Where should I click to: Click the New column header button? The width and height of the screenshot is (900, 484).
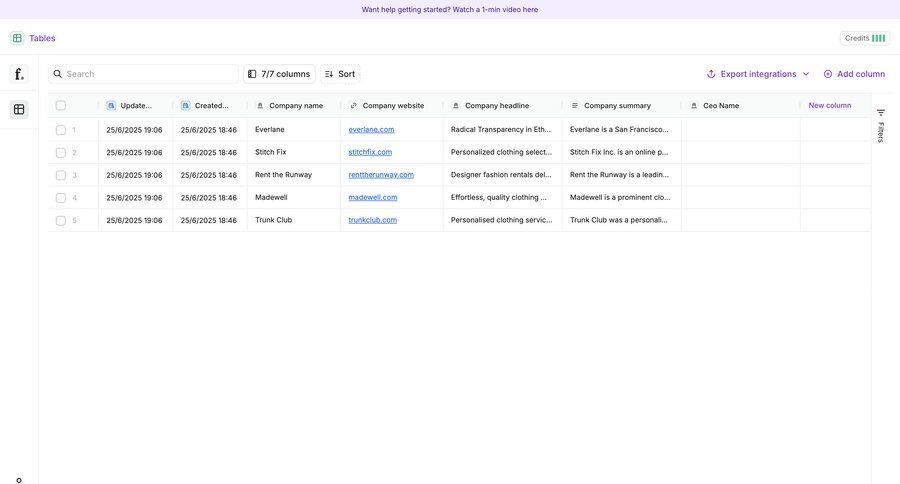click(x=830, y=106)
